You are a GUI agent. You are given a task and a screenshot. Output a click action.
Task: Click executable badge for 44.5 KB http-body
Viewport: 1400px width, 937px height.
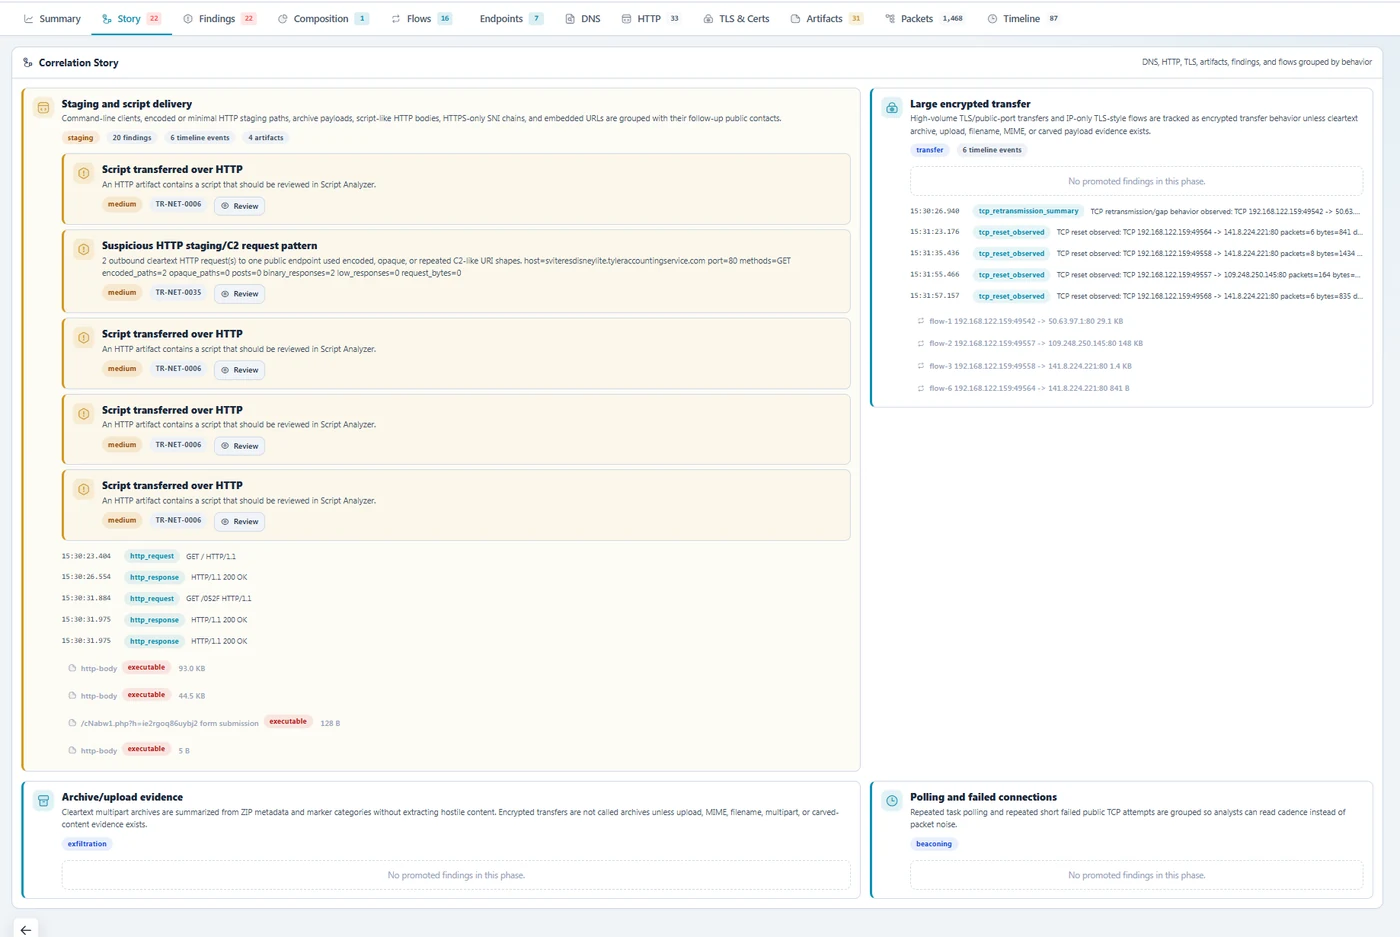[146, 694]
